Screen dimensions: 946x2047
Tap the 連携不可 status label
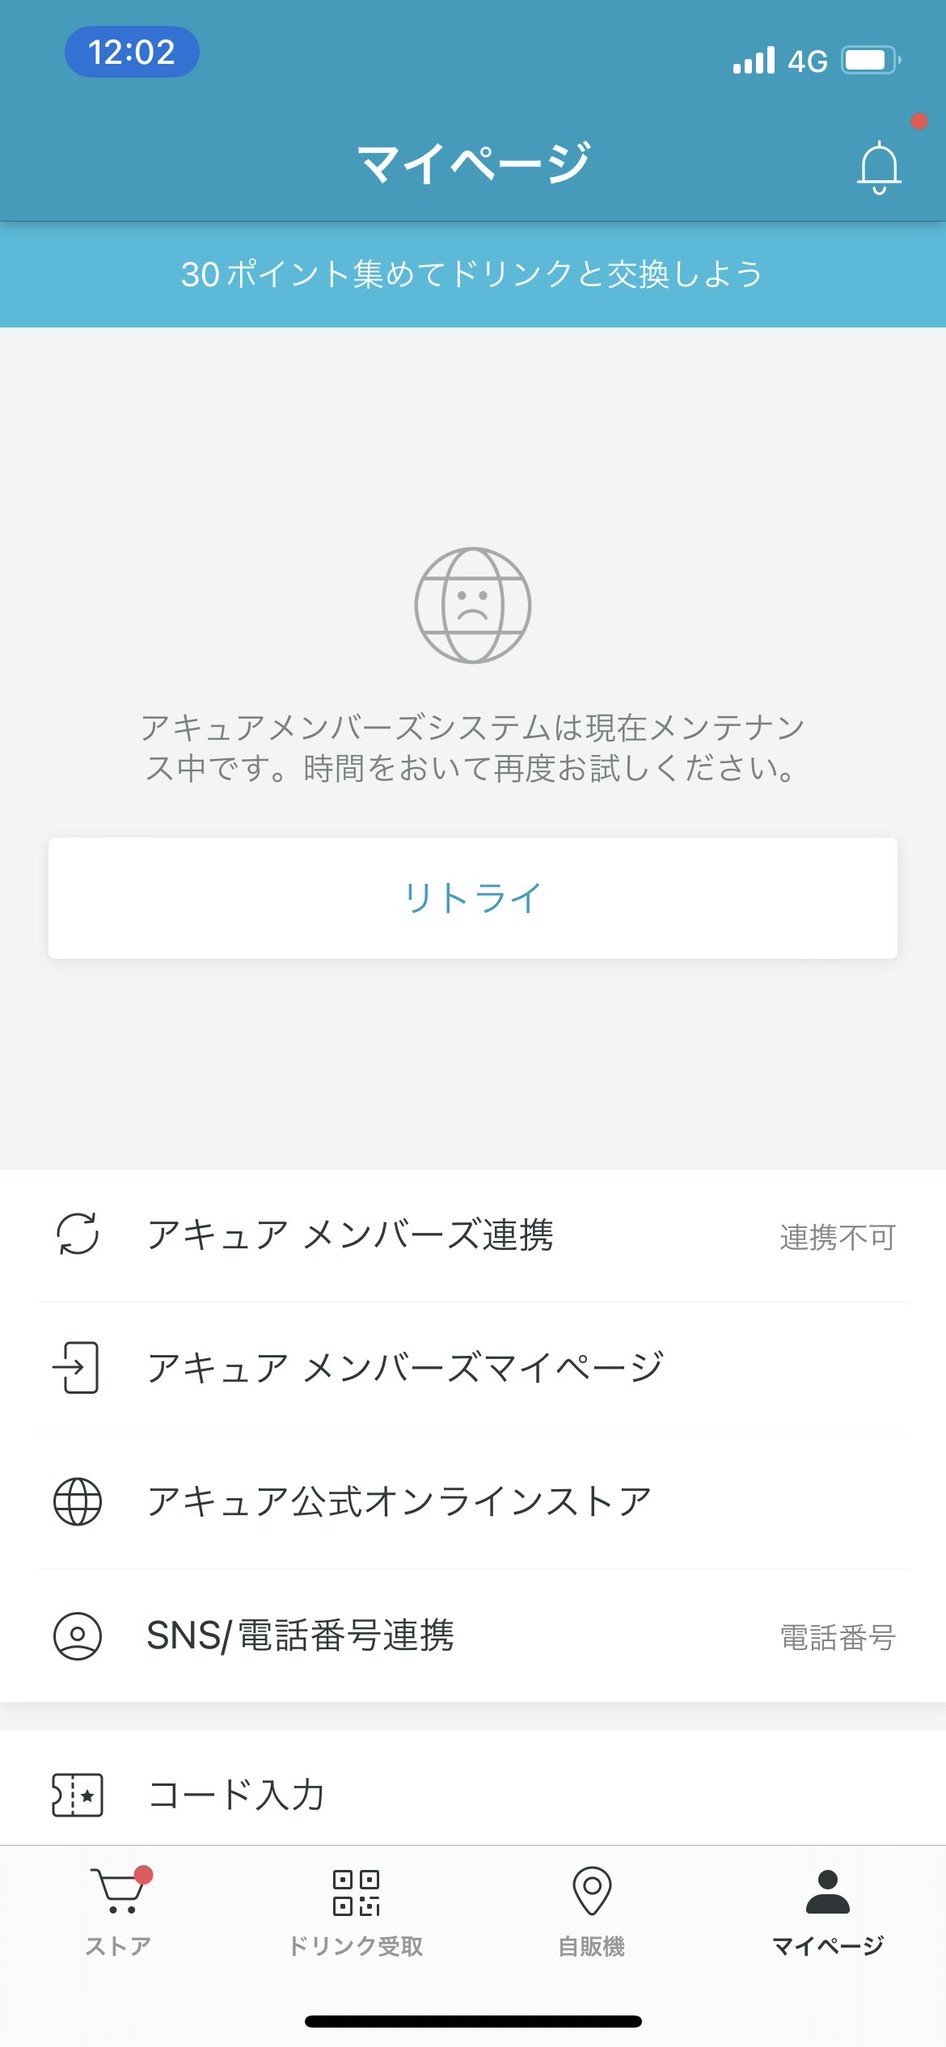[837, 1237]
